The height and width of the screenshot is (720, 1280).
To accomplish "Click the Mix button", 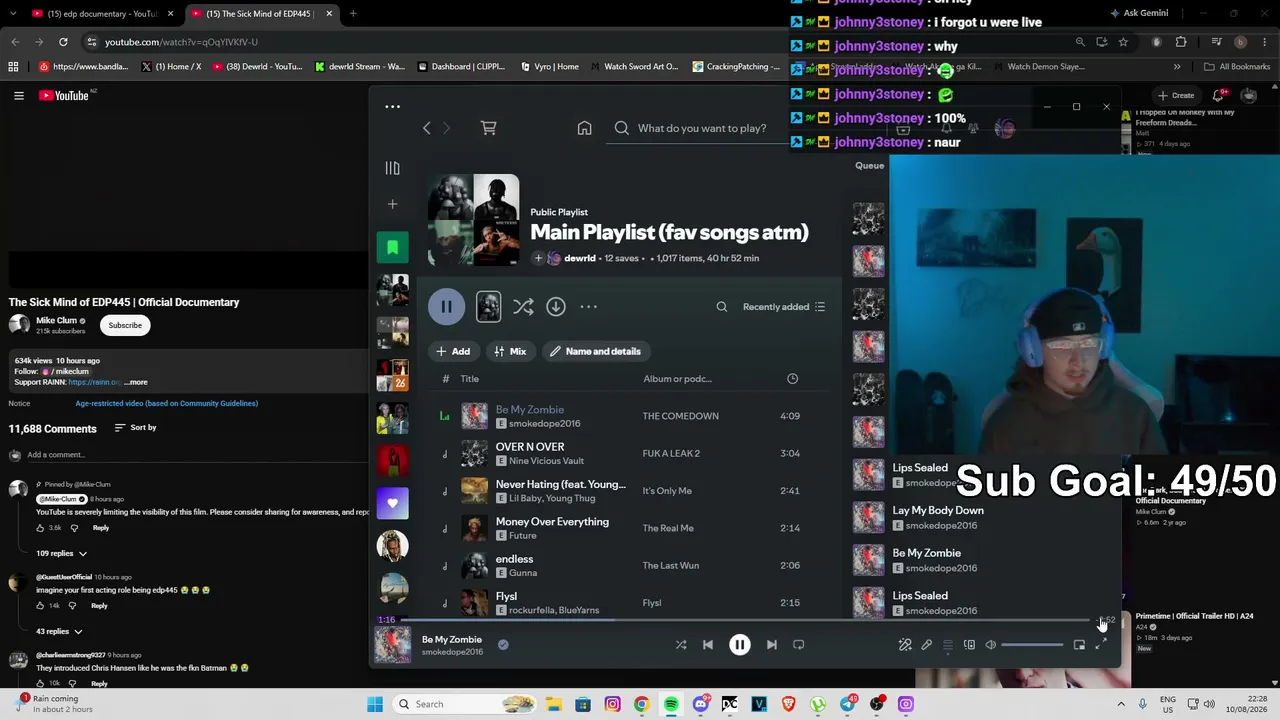I will point(510,351).
